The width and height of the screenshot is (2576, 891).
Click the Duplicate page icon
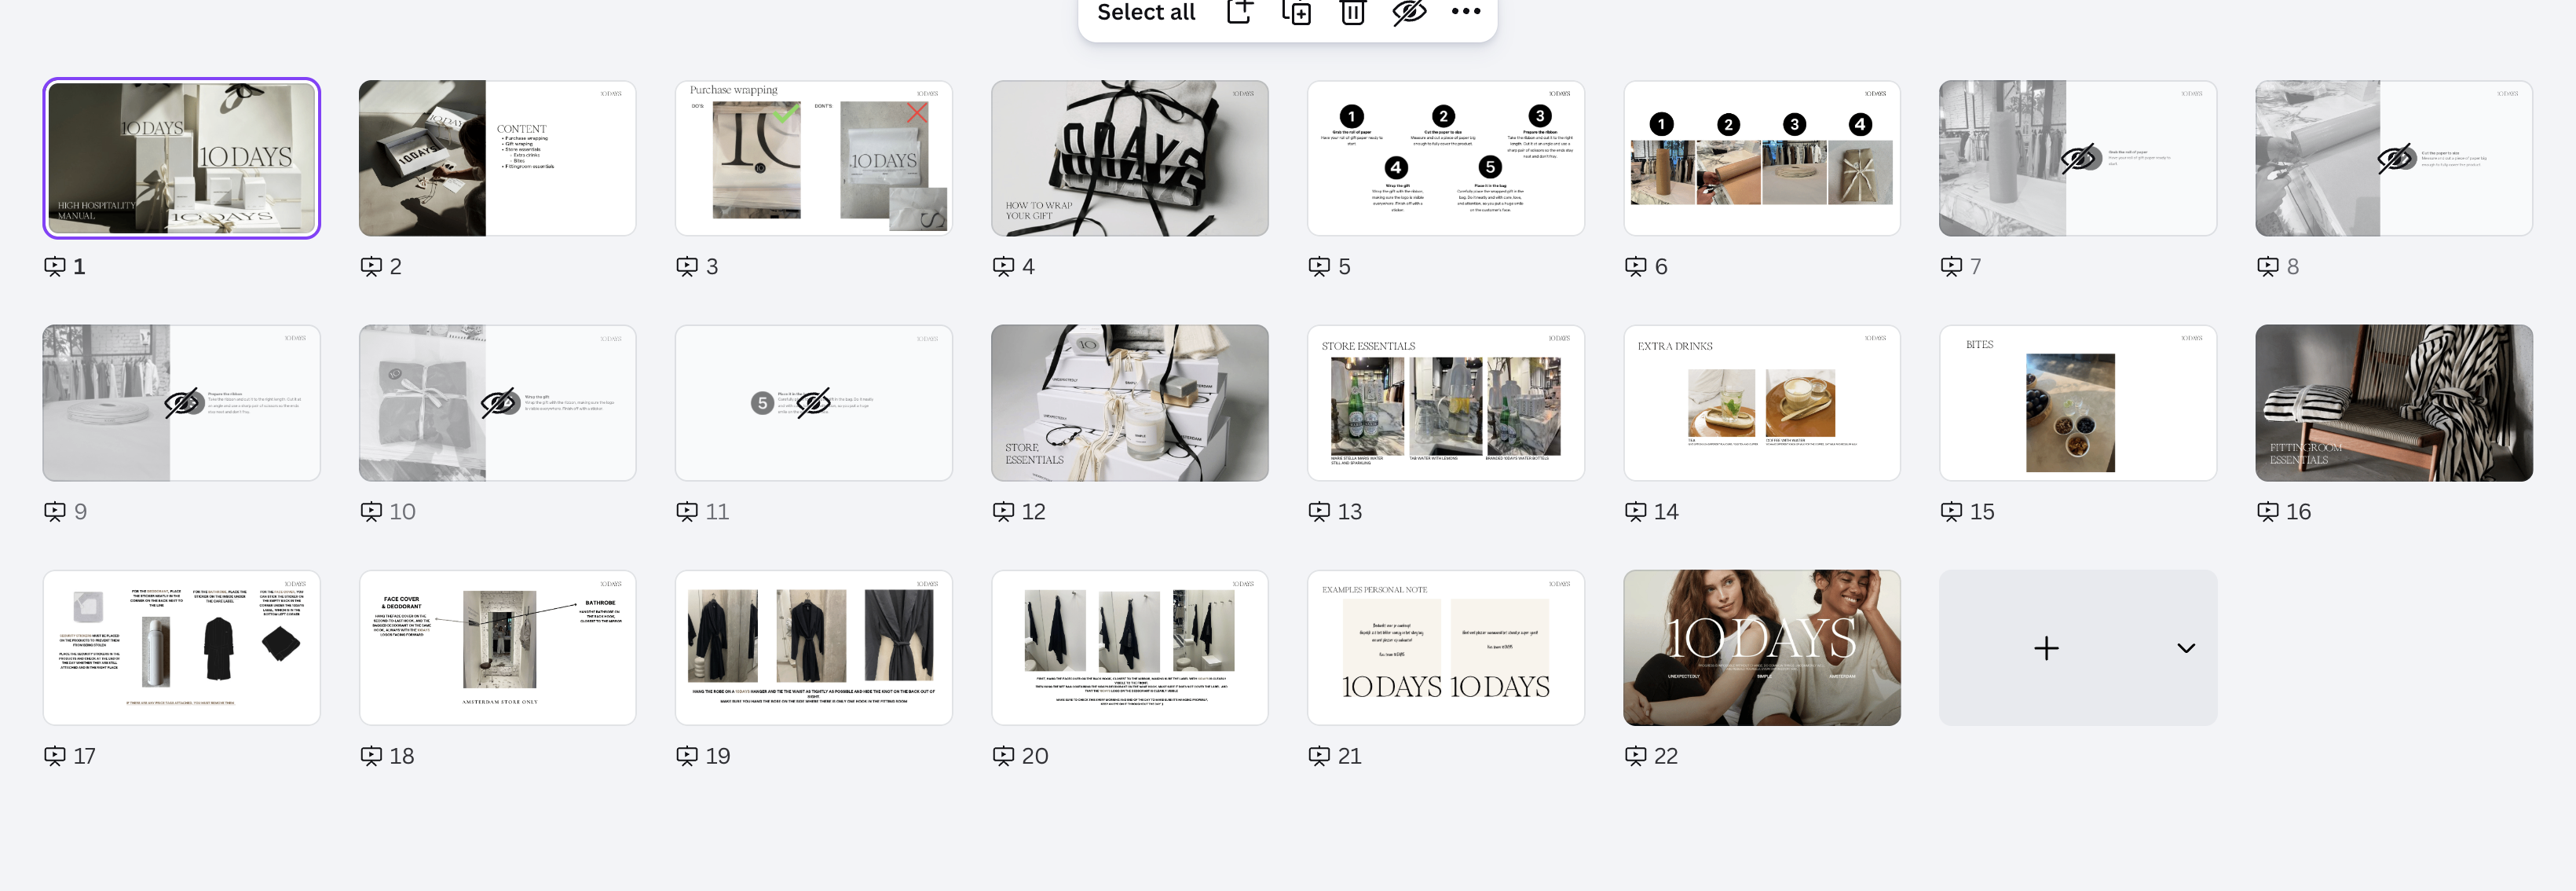pyautogui.click(x=1296, y=12)
